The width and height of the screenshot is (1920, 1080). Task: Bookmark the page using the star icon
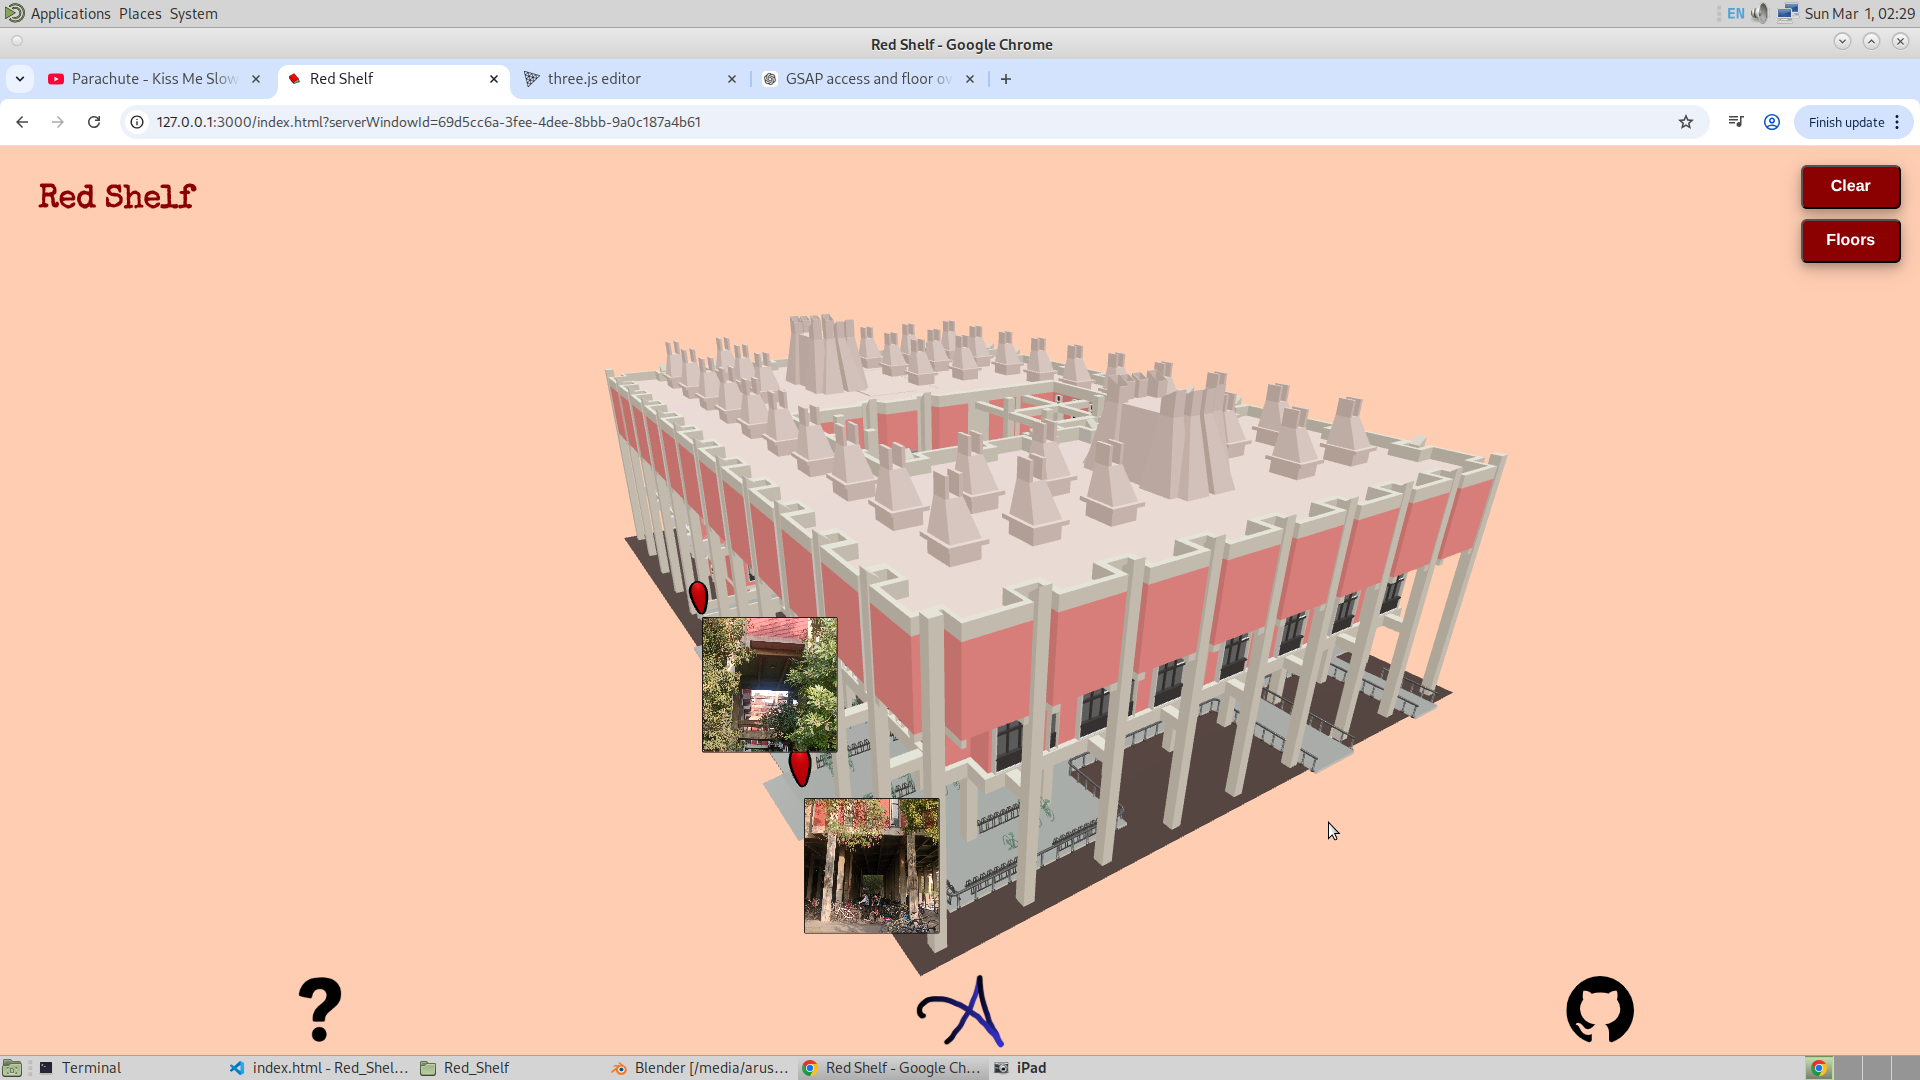point(1687,122)
